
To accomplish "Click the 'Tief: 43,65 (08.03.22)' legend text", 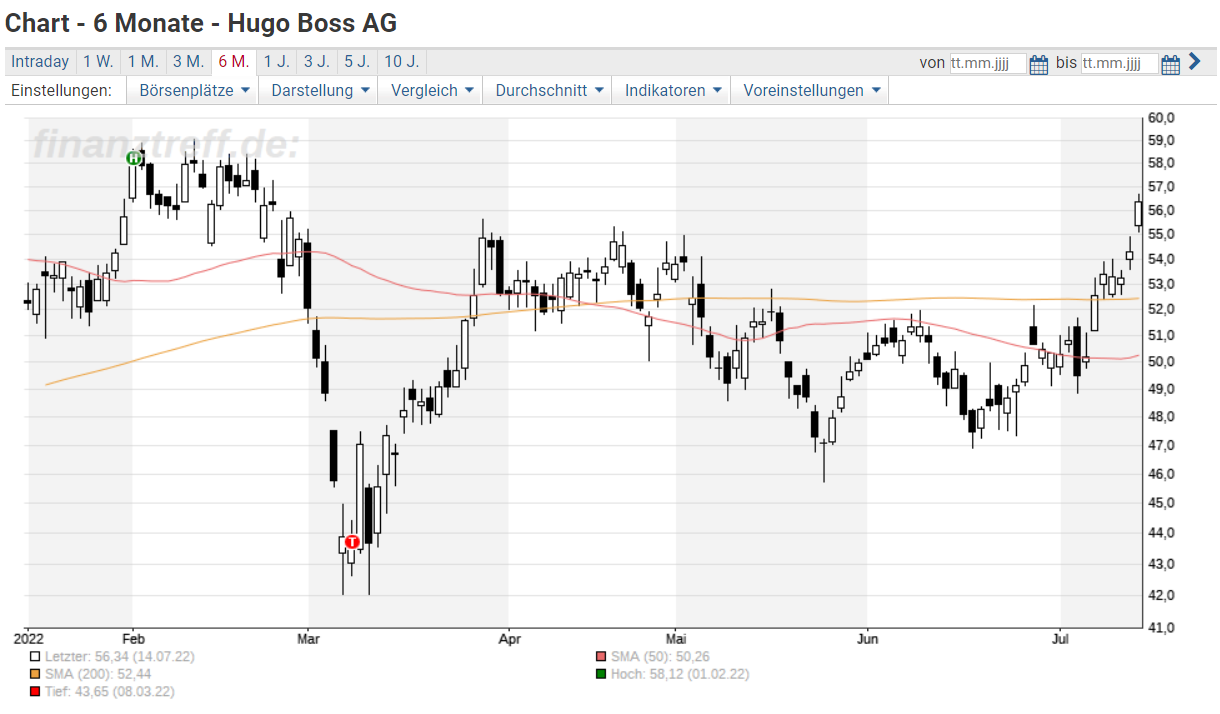I will (x=110, y=691).
